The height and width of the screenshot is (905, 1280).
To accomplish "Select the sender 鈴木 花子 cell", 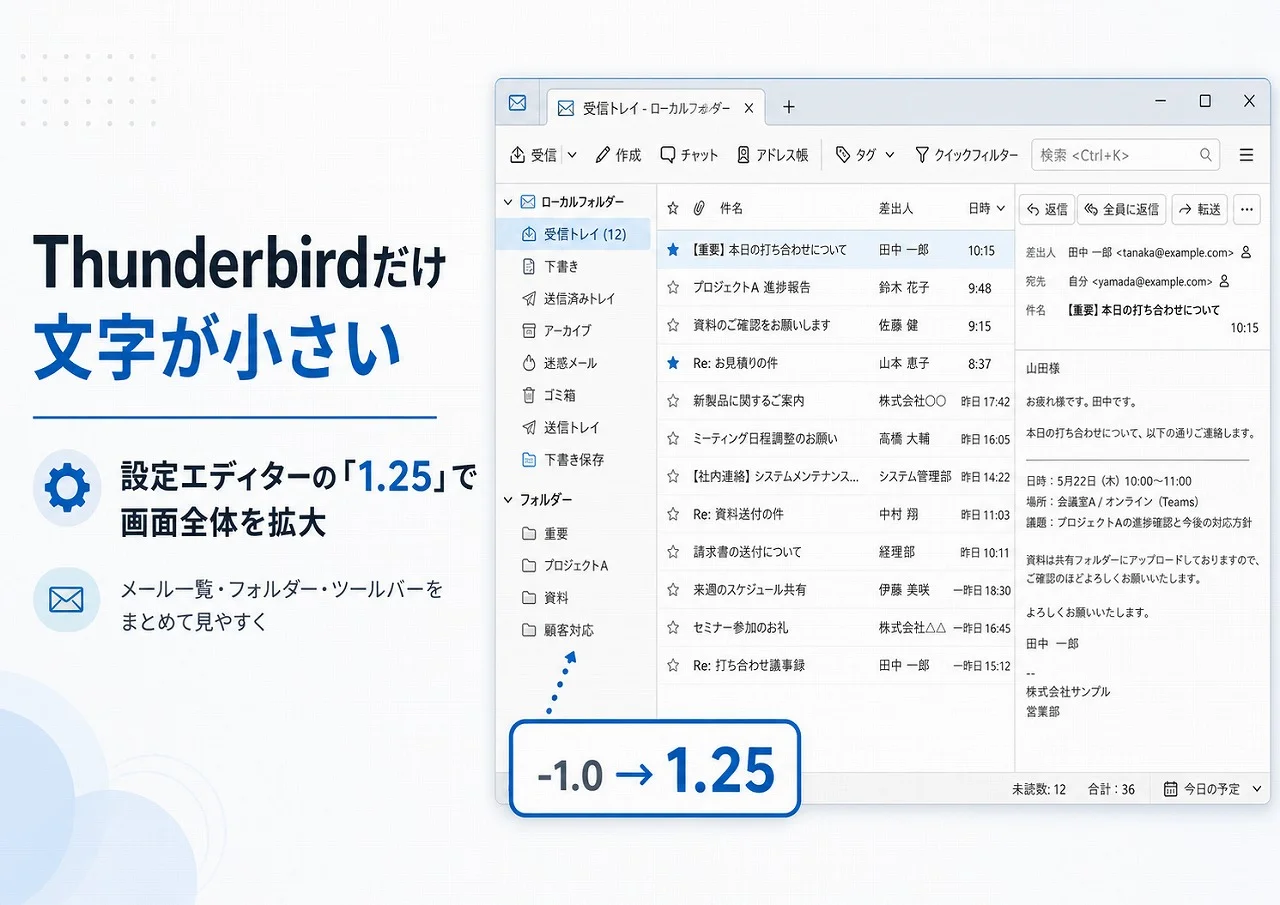I will 904,287.
